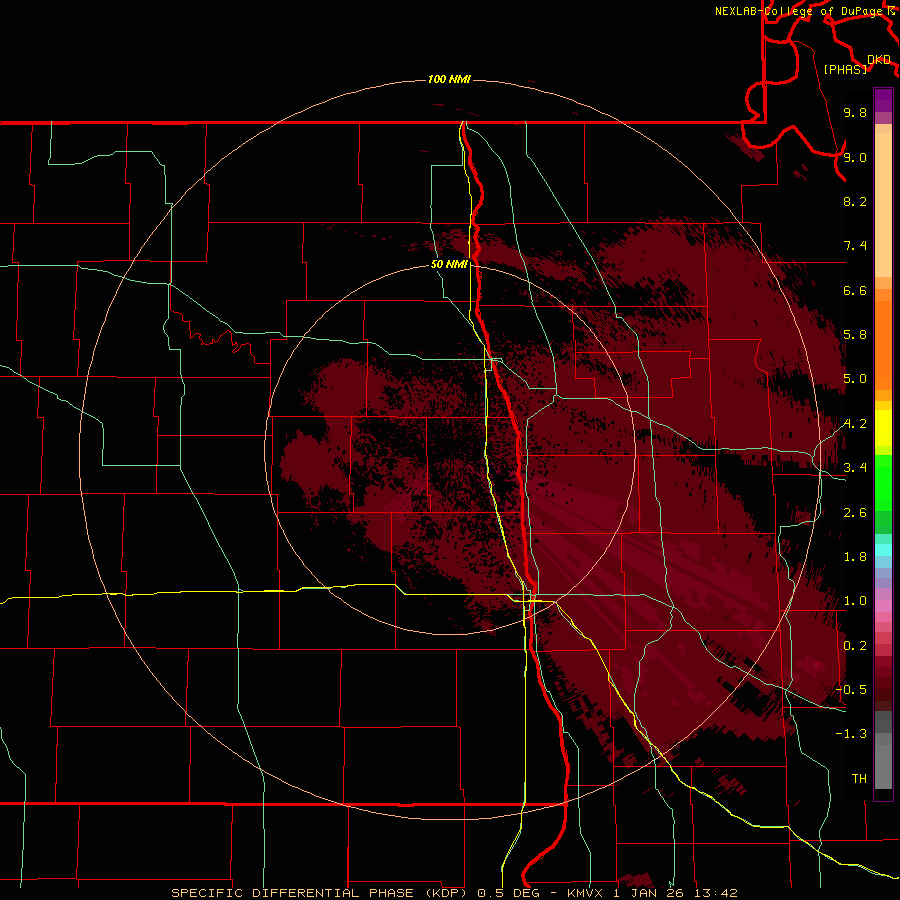Click the 9.0 value on the color scale
Screen dimensions: 900x900
click(x=855, y=157)
